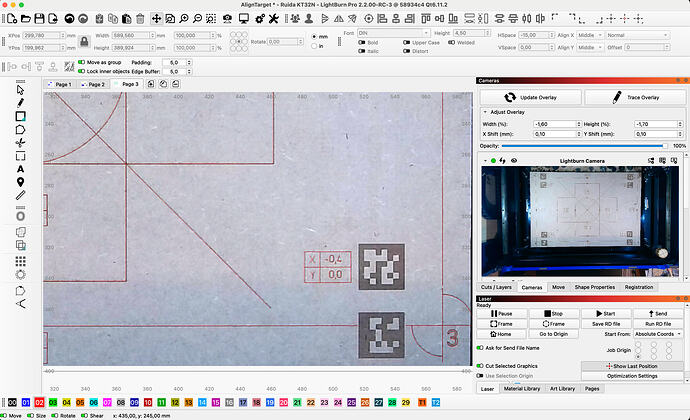Switch to Page 2 tab
The width and height of the screenshot is (690, 420).
click(x=93, y=84)
